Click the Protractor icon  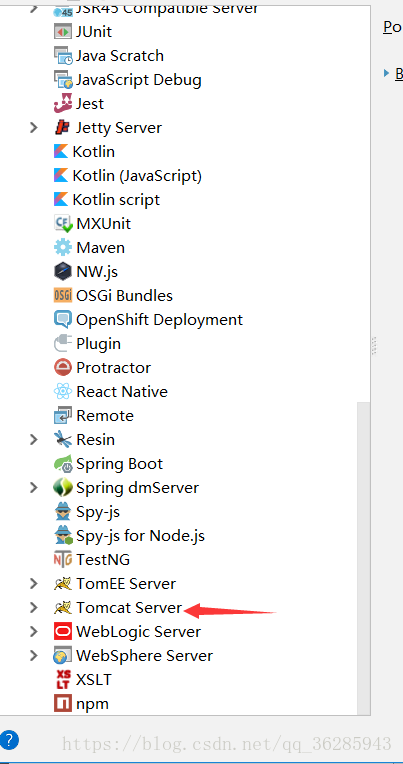point(63,367)
